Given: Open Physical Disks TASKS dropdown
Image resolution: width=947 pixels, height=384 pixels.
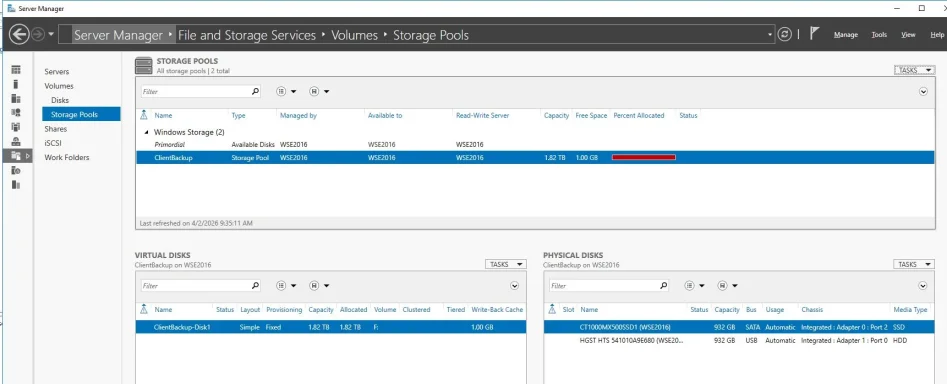Looking at the screenshot, I should pyautogui.click(x=914, y=264).
